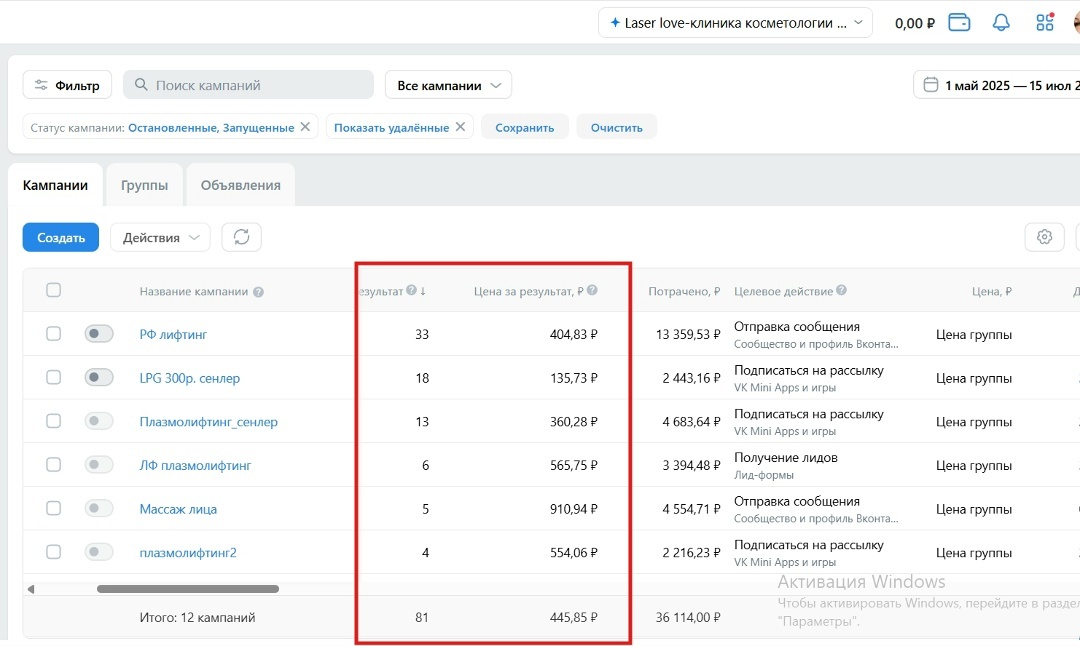
Task: Open the ЛФ плазмолифтинг campaign link
Action: pos(195,466)
